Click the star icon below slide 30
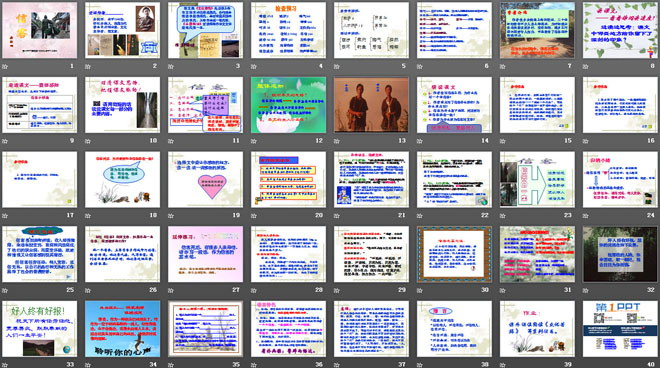 click(420, 290)
